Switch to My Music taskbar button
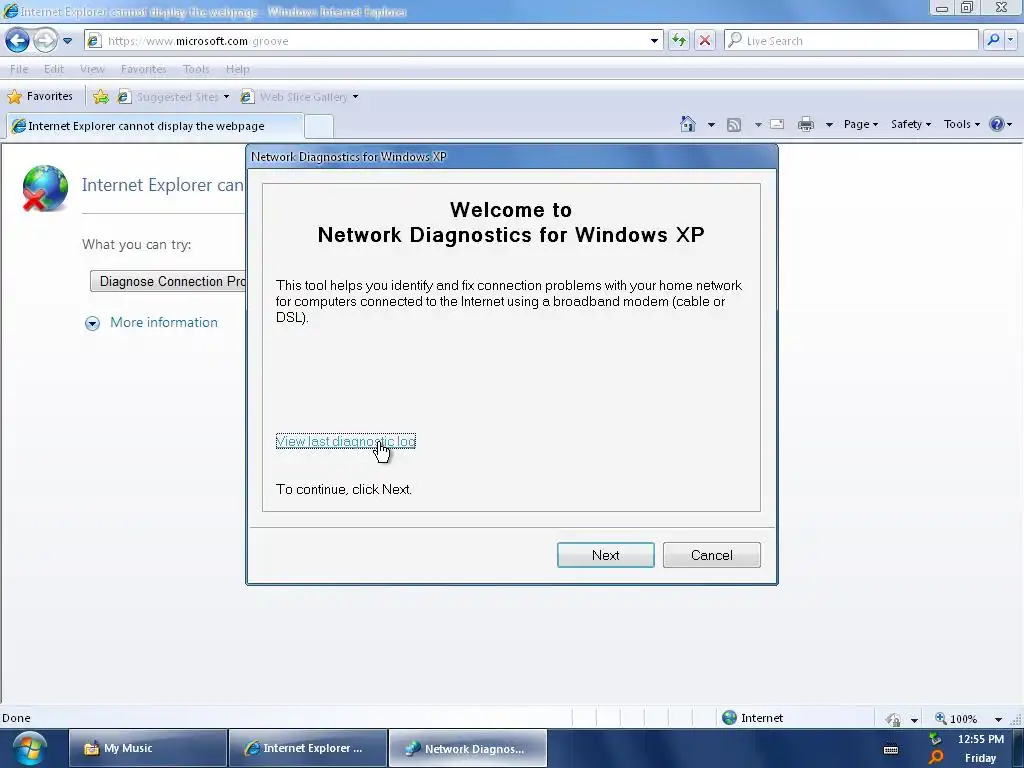Image resolution: width=1024 pixels, height=768 pixels. click(x=148, y=748)
